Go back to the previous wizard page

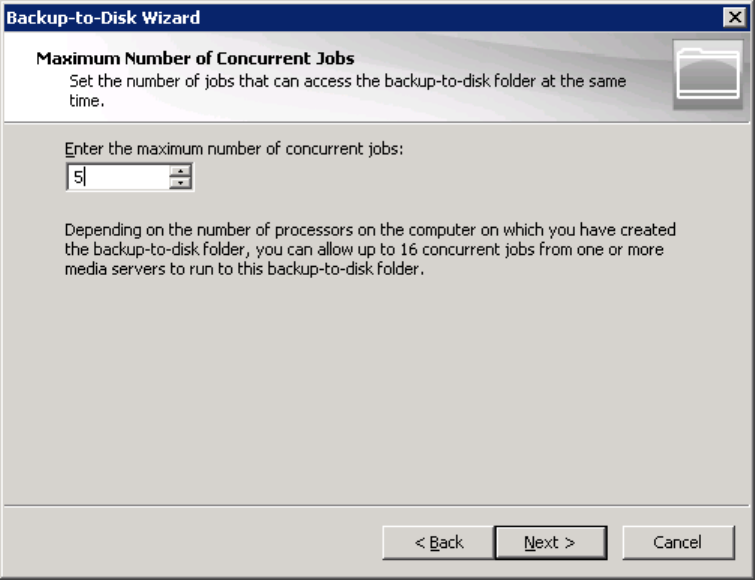click(x=438, y=543)
